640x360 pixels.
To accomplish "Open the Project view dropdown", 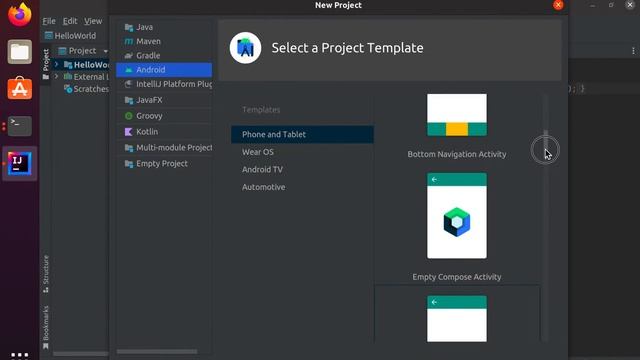I will [x=83, y=51].
